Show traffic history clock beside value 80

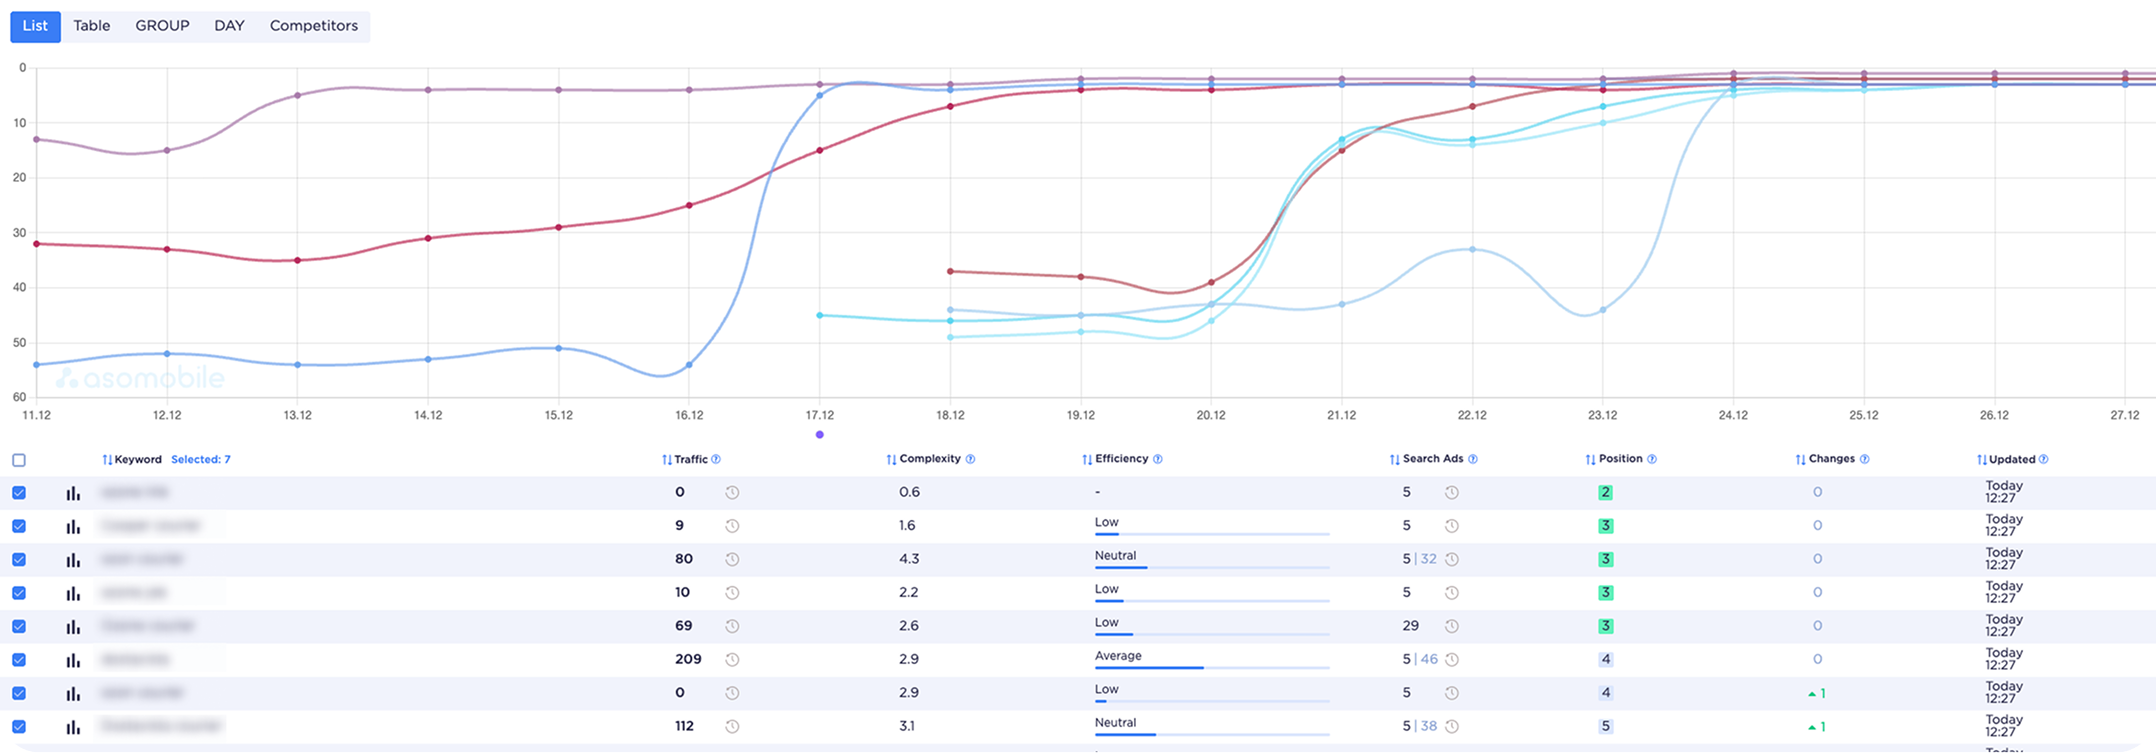tap(732, 559)
